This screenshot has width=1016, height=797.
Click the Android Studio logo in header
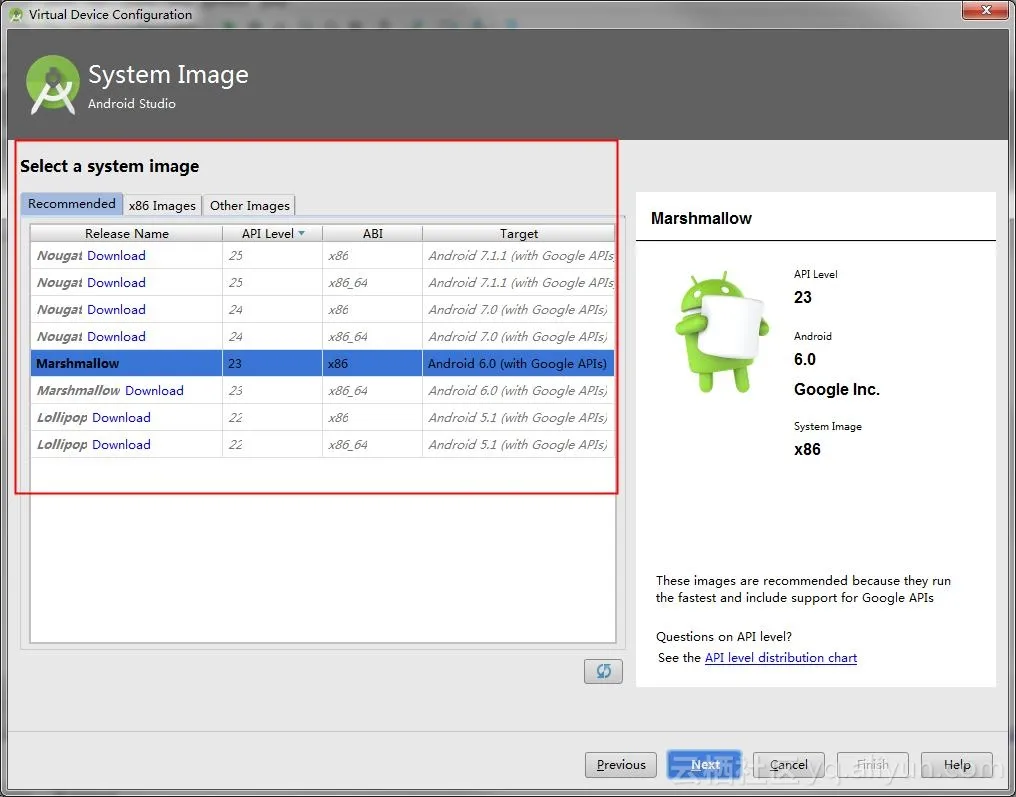(x=52, y=85)
